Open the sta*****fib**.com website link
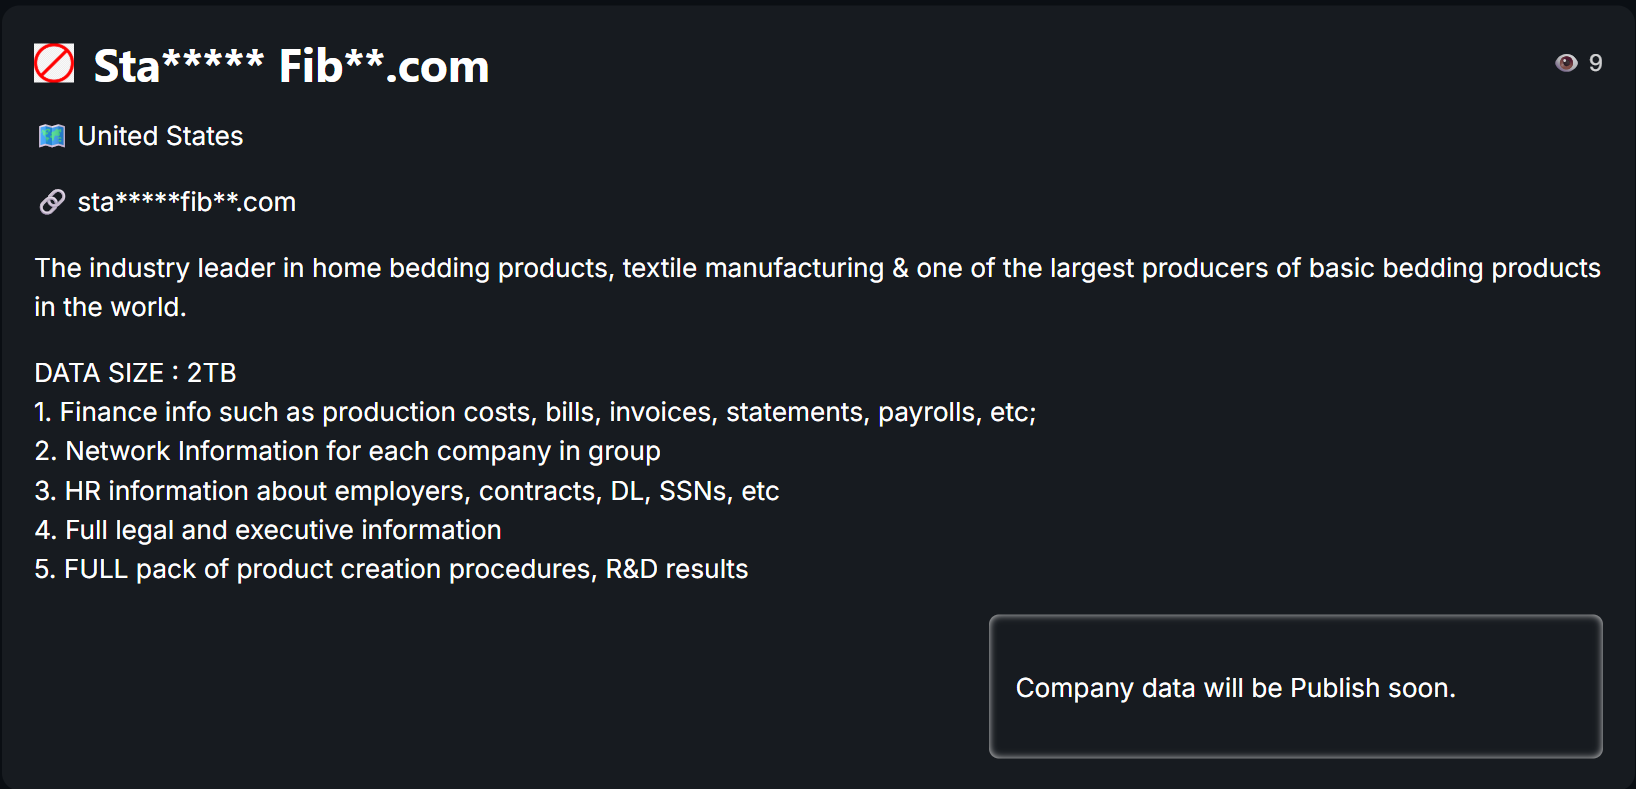Viewport: 1636px width, 789px height. click(187, 202)
